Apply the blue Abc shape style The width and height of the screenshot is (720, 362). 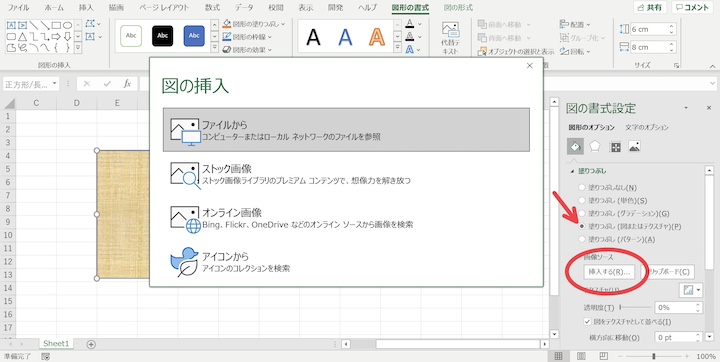pyautogui.click(x=194, y=36)
